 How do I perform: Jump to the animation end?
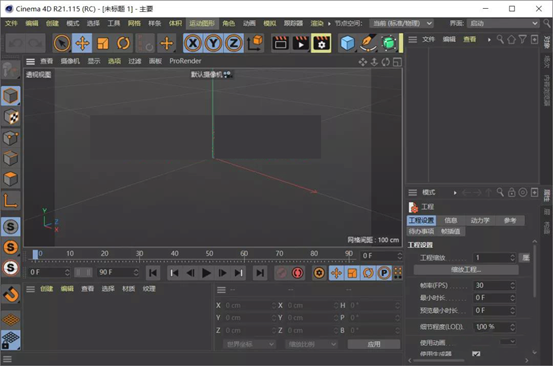pyautogui.click(x=260, y=273)
